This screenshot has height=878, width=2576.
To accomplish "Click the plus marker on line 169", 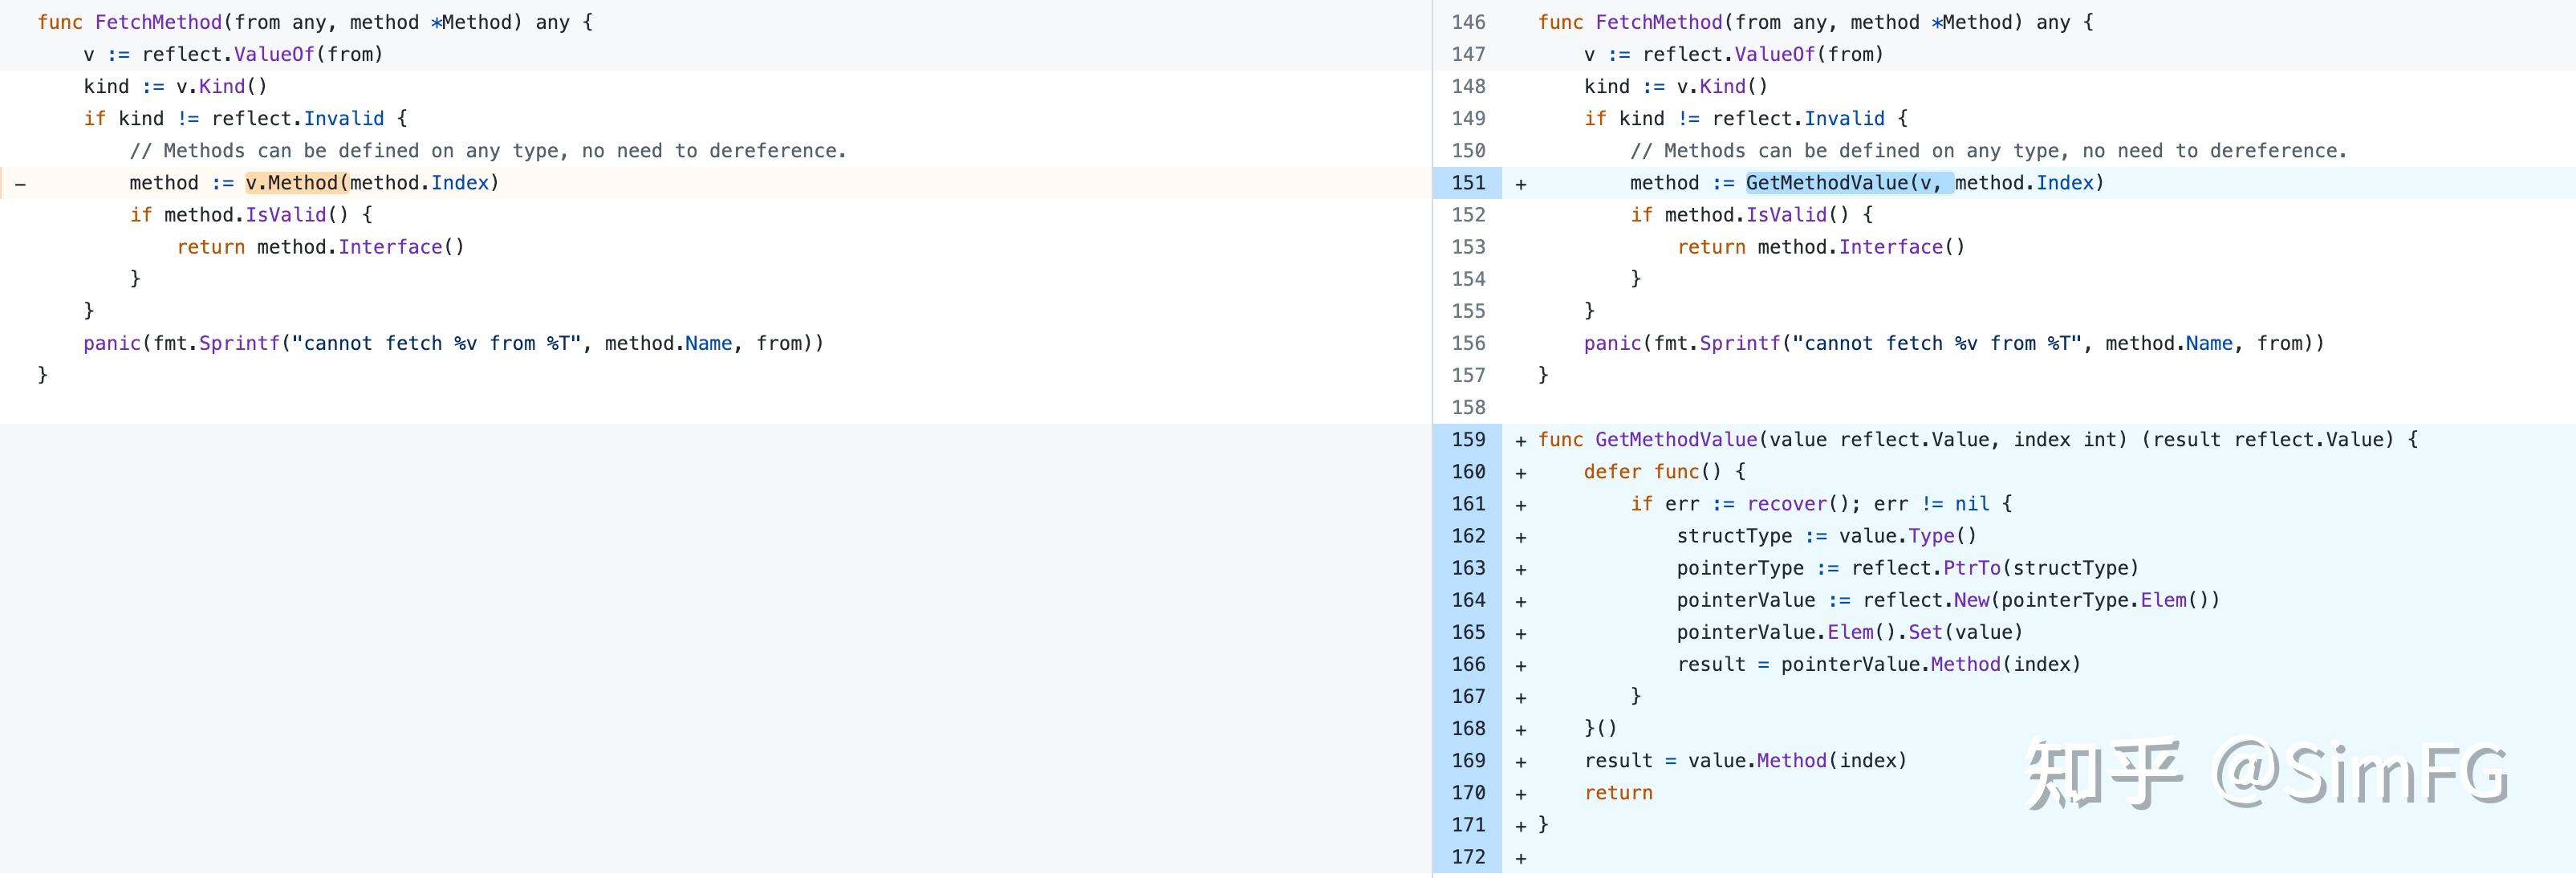I will point(1520,762).
